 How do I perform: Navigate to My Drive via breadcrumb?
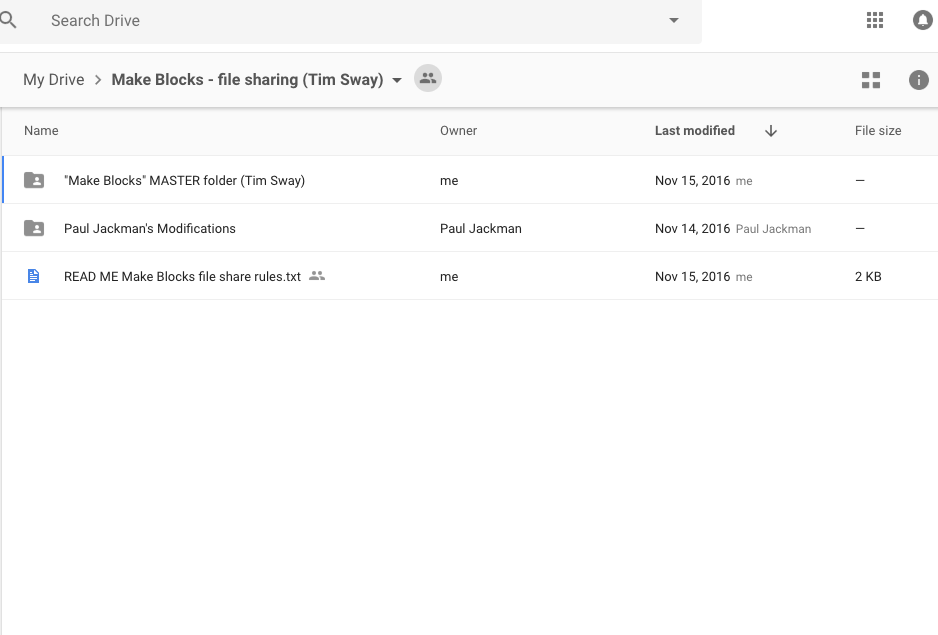pos(53,79)
